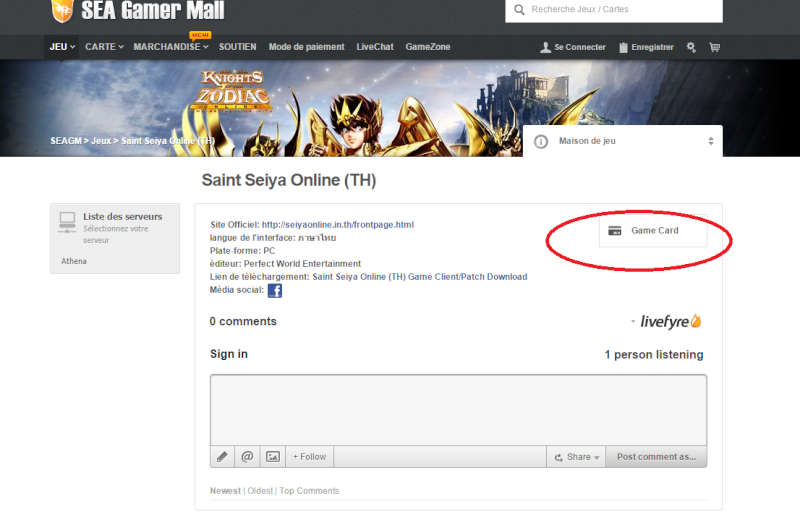Click Sign in for comments
The image size is (800, 517).
[229, 354]
